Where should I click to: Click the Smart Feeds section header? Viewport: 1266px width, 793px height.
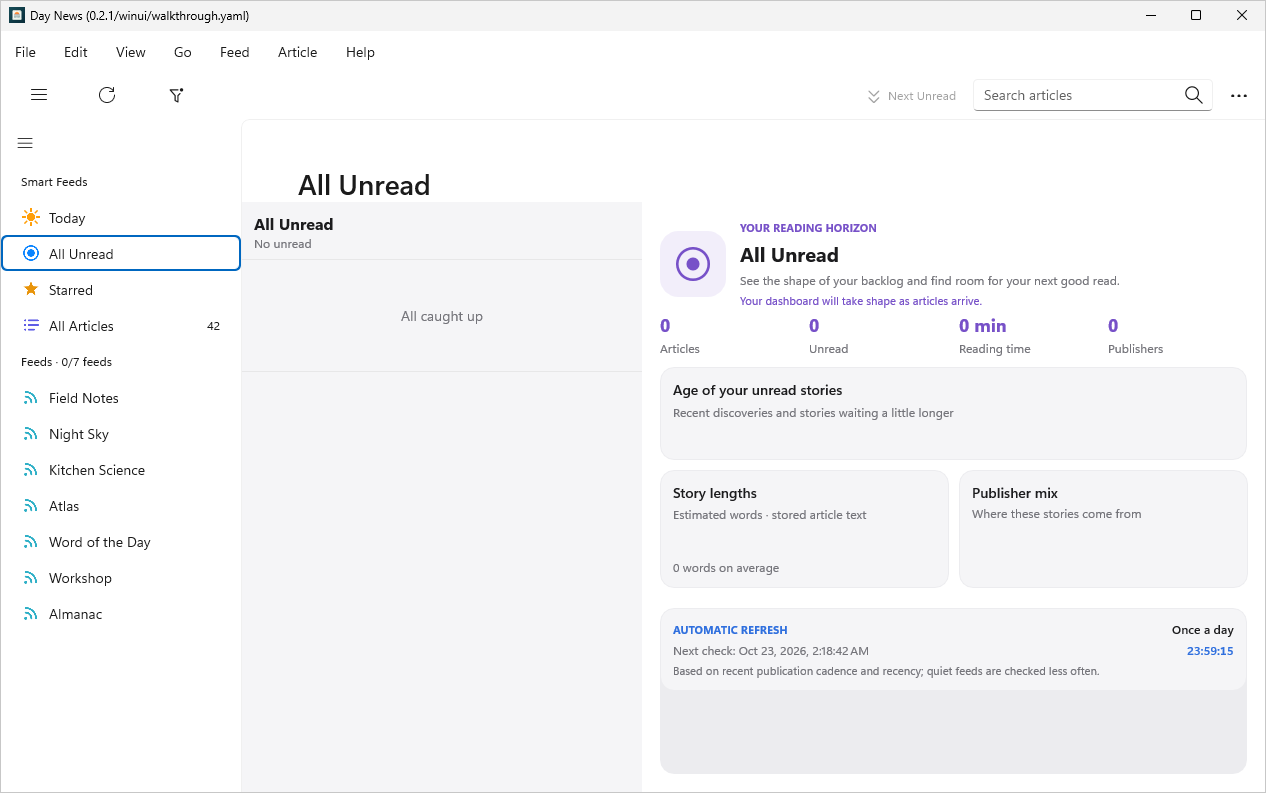pos(54,182)
